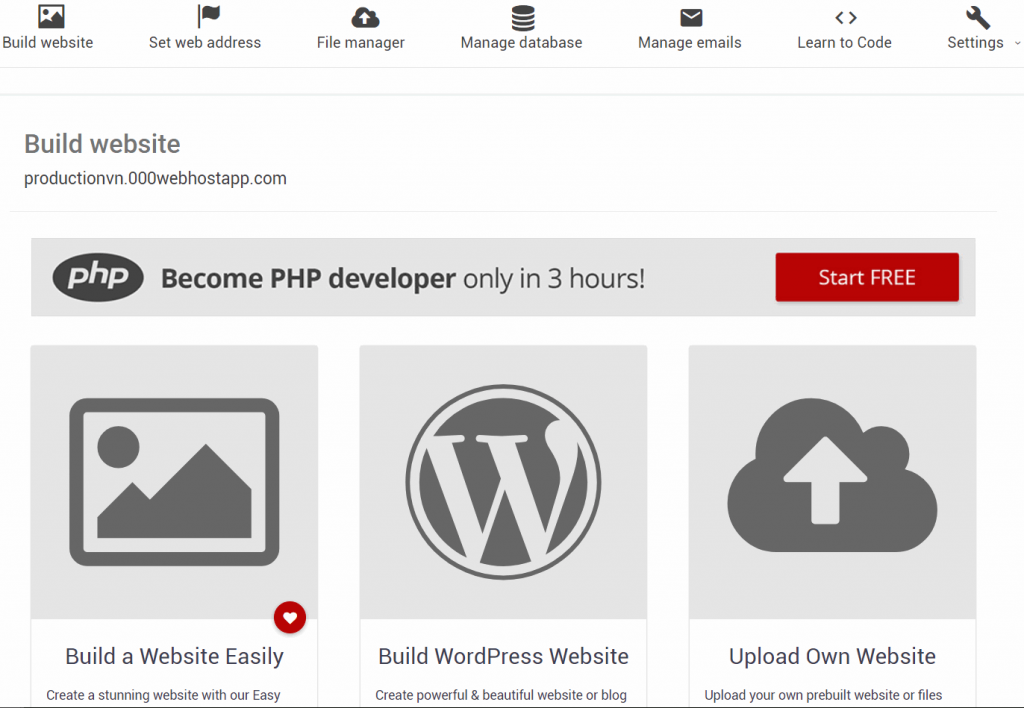
Task: Open productionvn.000webhostapp.com site address
Action: click(155, 178)
